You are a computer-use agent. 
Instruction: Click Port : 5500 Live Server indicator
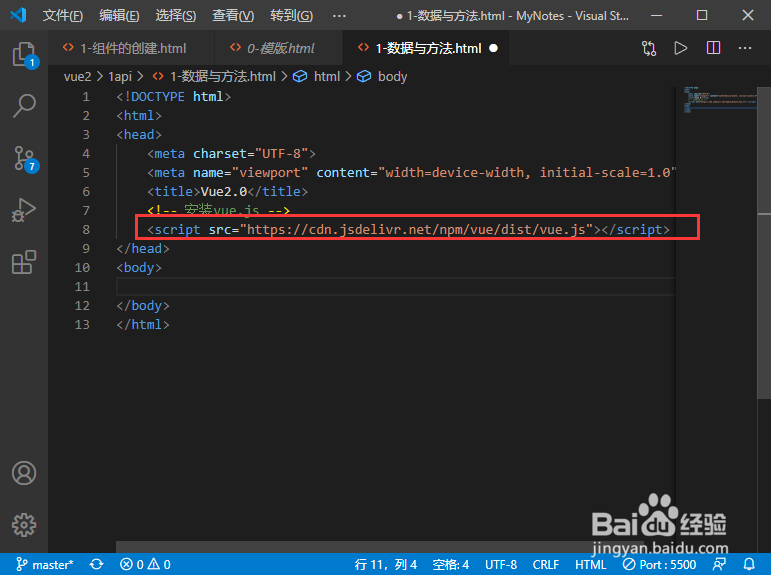tap(659, 564)
